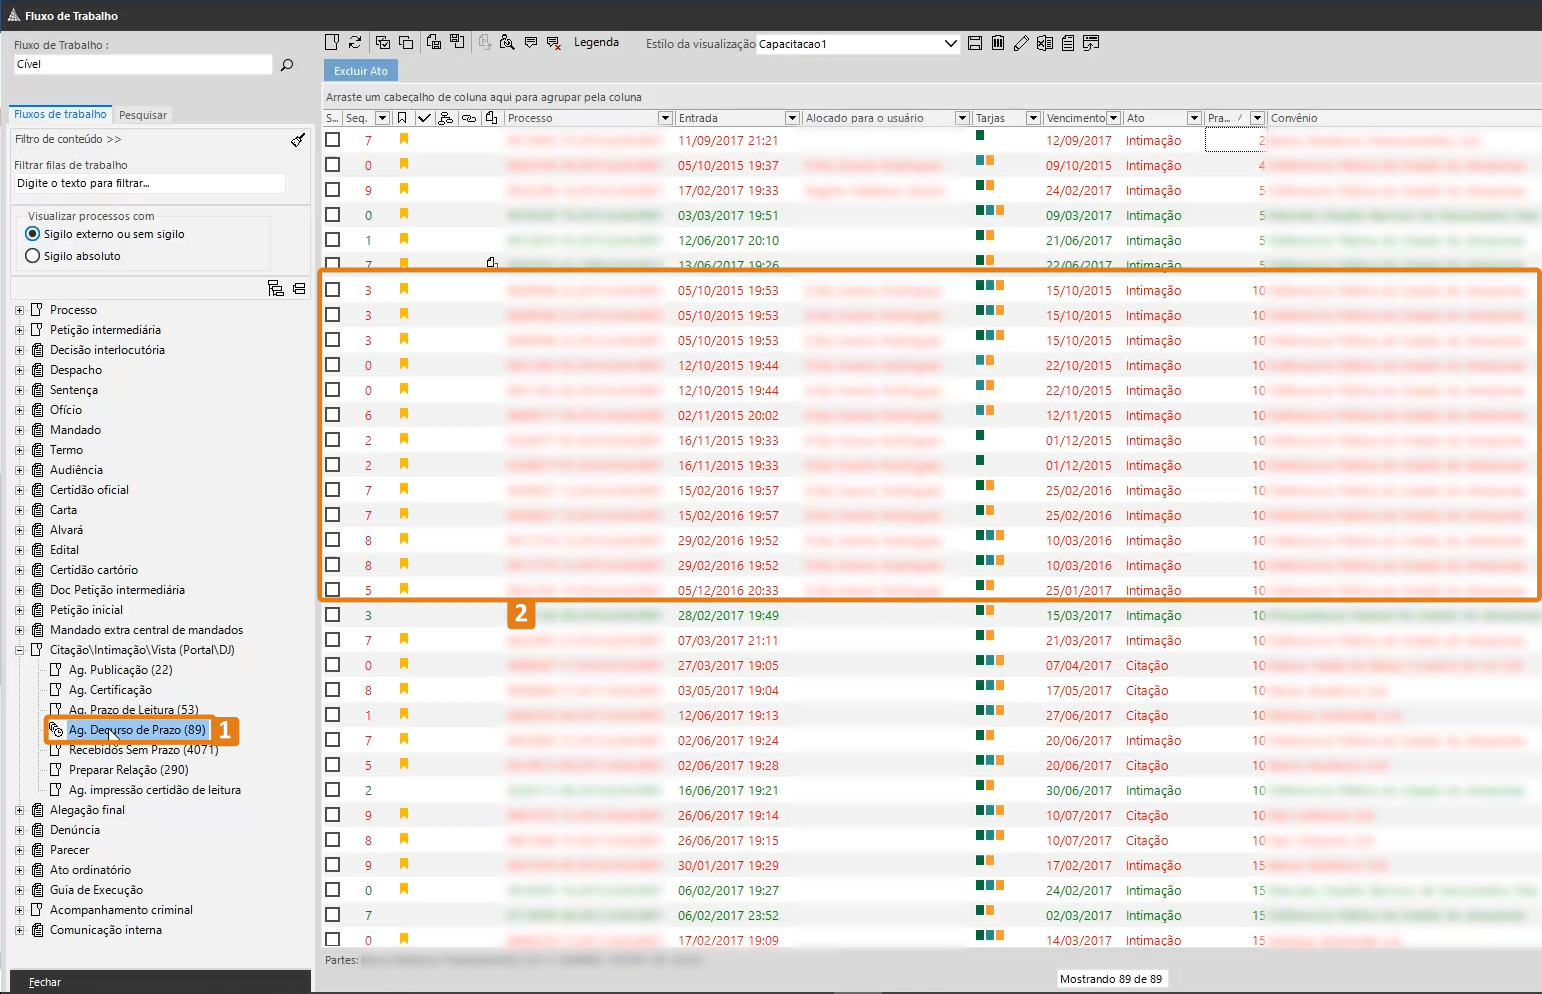This screenshot has height=994, width=1542.
Task: Select the 'Sigilo externo ou sem sigilo' radio
Action: 32,234
